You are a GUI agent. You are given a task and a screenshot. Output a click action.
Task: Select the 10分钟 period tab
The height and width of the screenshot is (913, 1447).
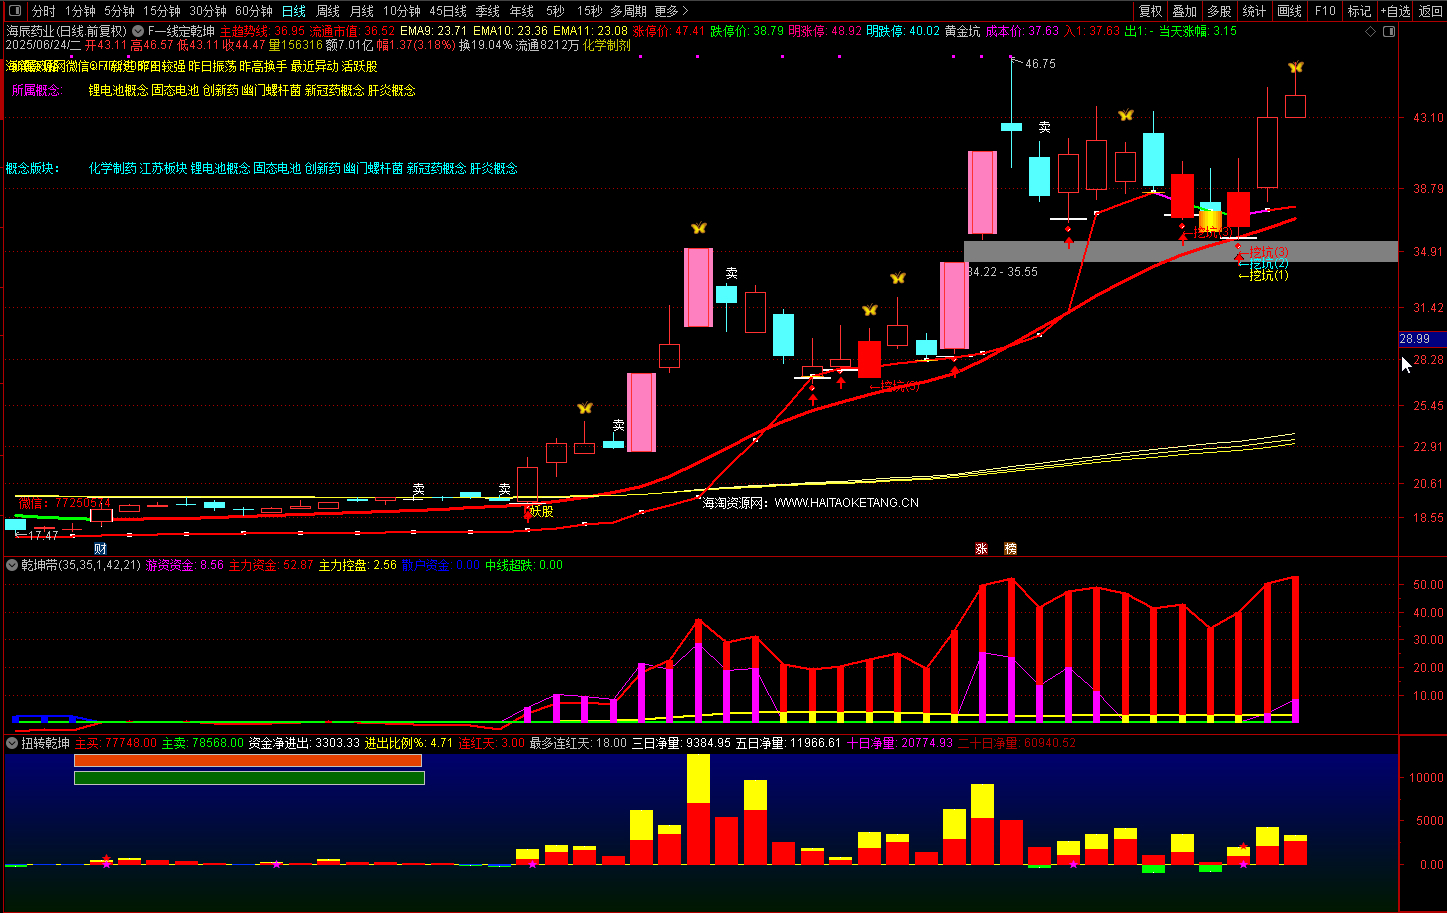[x=402, y=11]
